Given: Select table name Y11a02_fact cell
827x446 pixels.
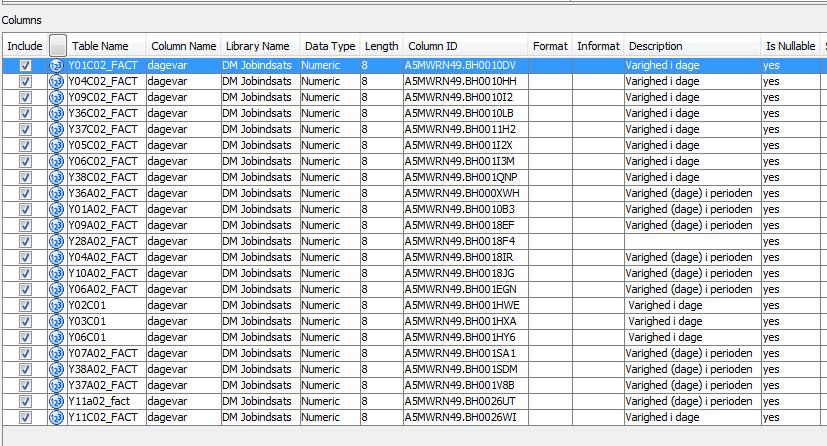Looking at the screenshot, I should tap(106, 401).
